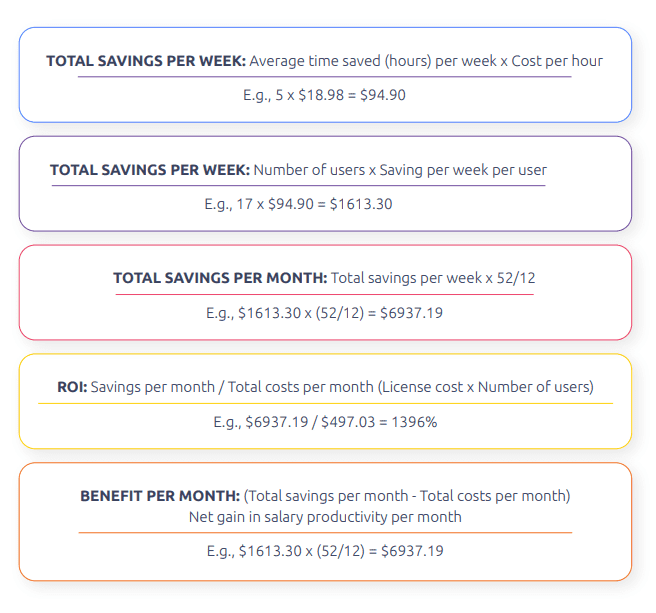Click the purple divider line in the blue card
The image size is (656, 613).
click(324, 77)
